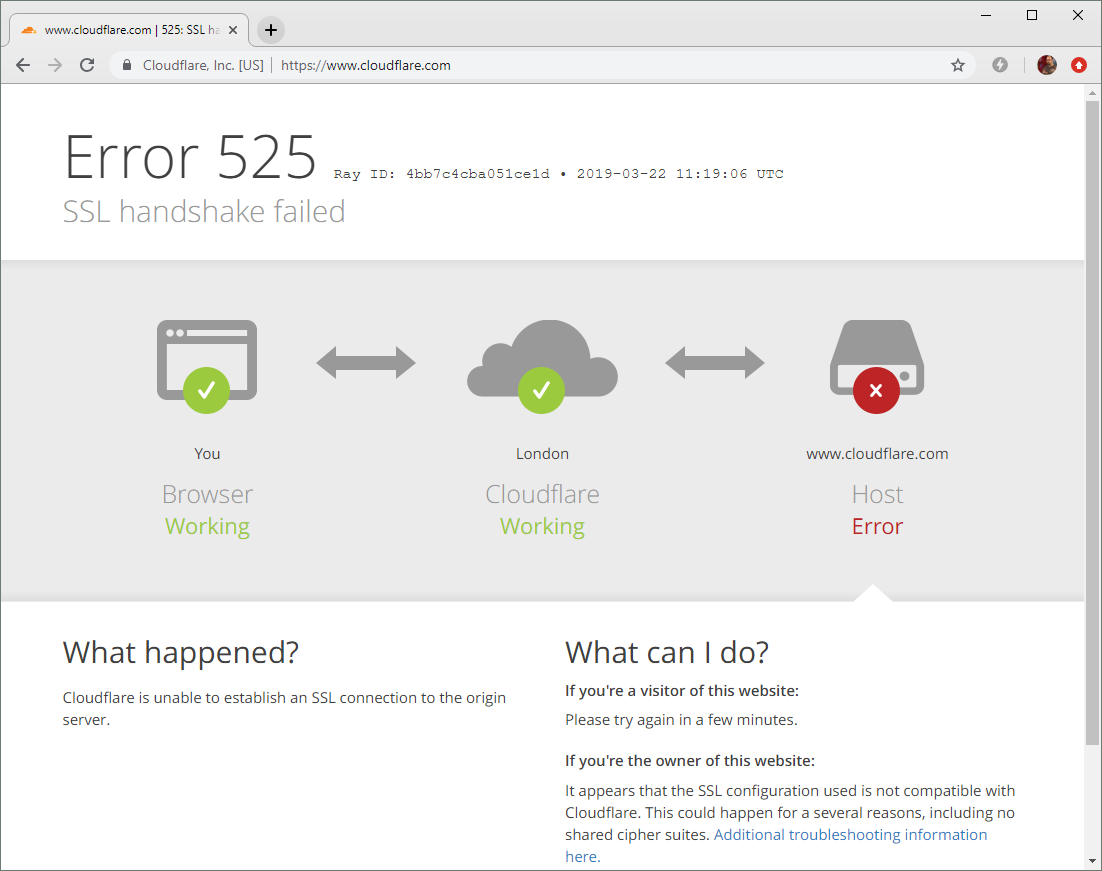Click the 'What happened?' heading

pos(181,653)
